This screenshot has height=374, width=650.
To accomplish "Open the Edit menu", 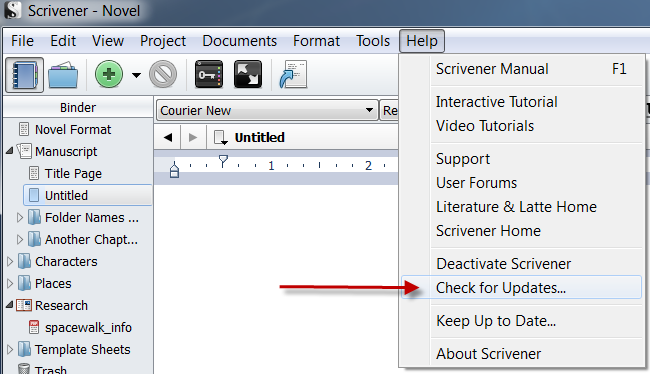I will coord(63,41).
